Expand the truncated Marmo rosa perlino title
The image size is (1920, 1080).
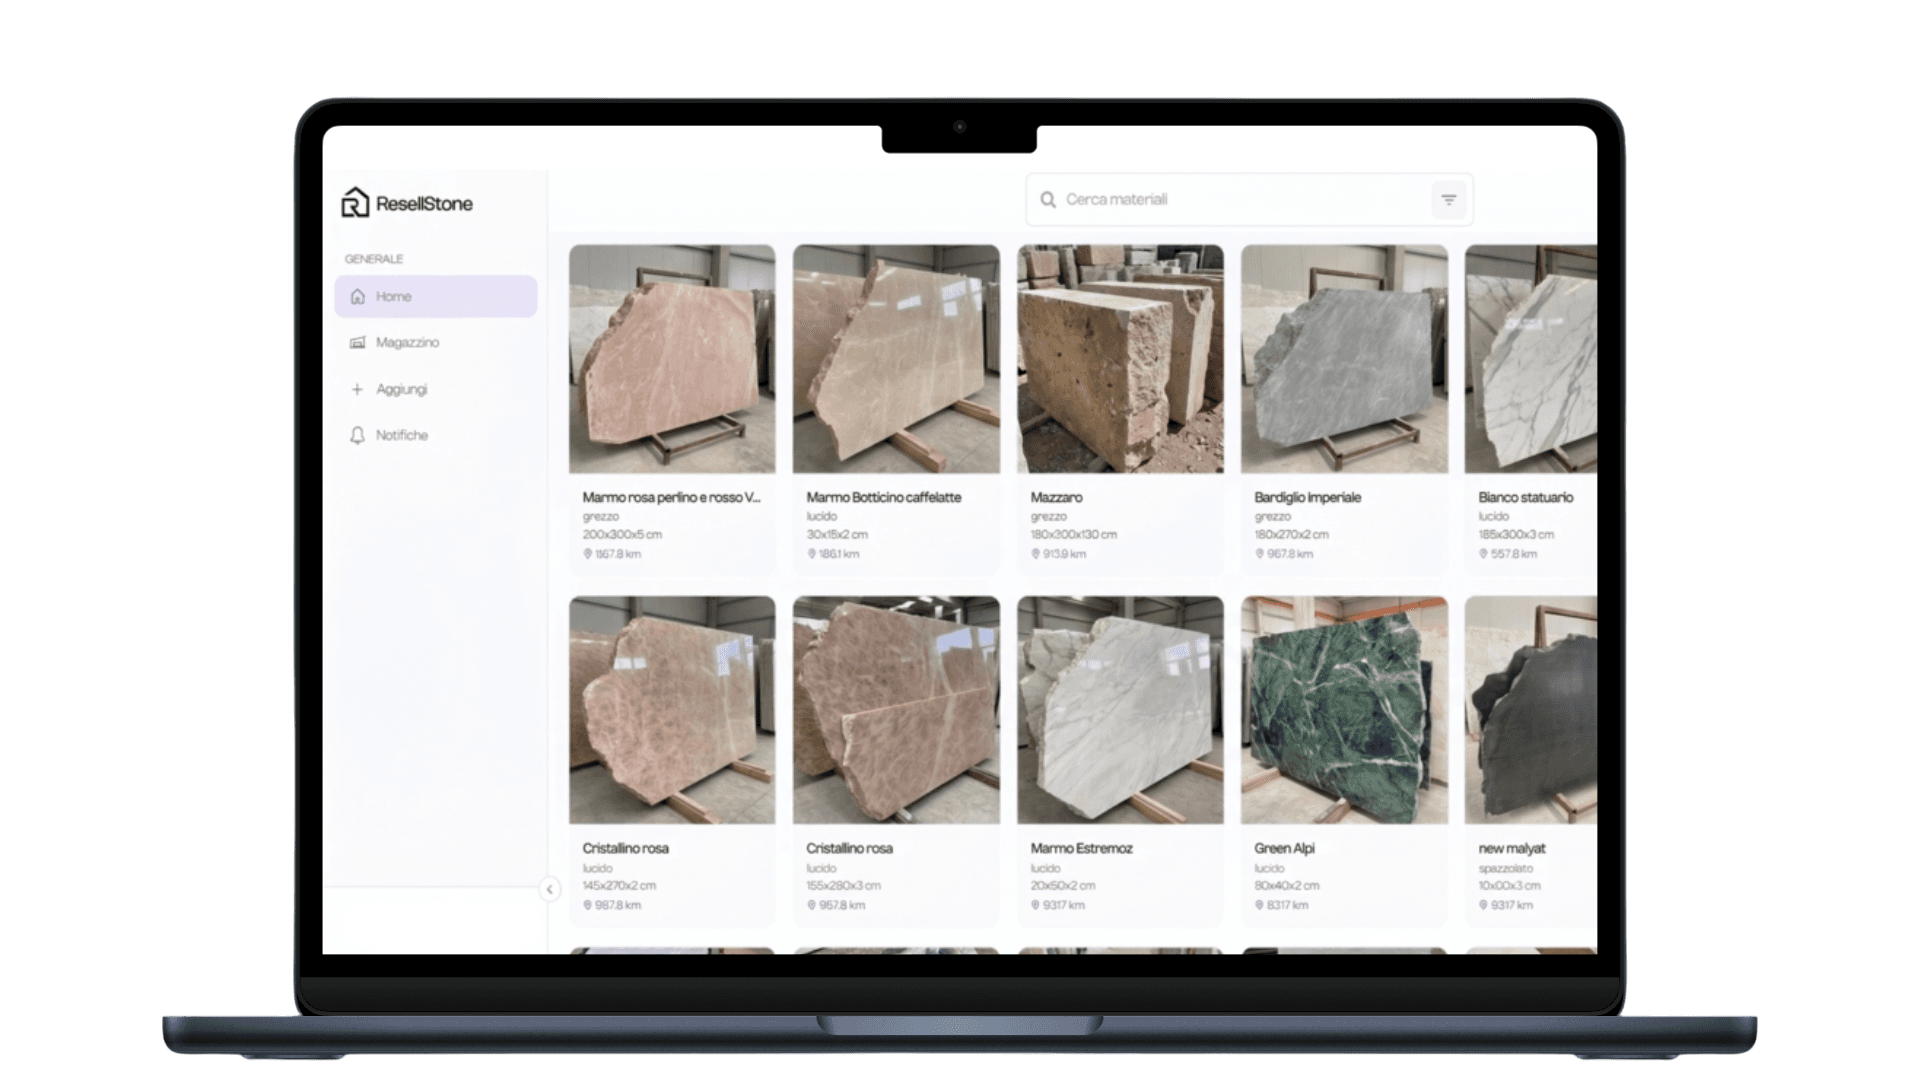pyautogui.click(x=672, y=497)
